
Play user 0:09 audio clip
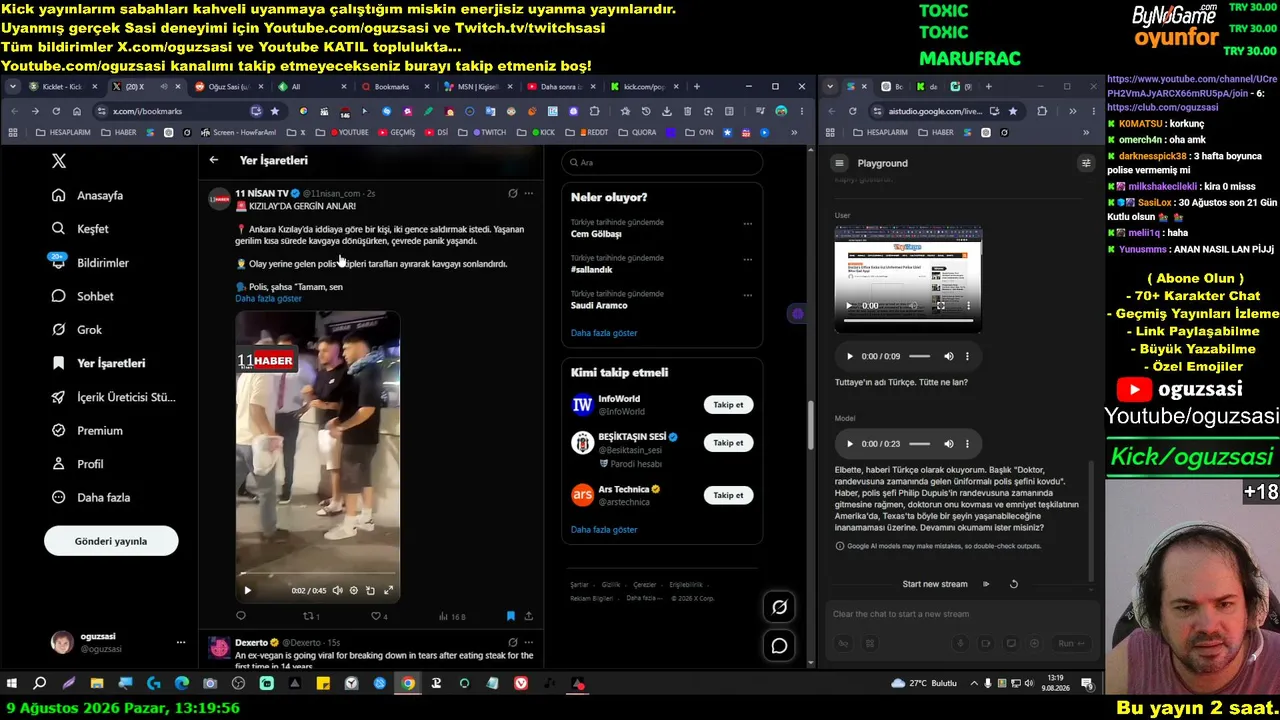click(x=850, y=356)
